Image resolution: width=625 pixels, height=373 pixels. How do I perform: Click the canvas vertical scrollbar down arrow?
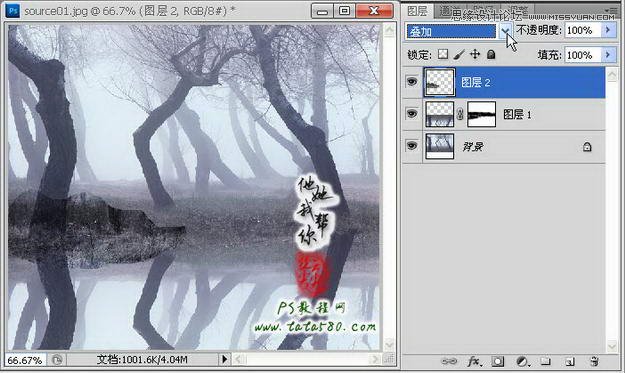[389, 344]
